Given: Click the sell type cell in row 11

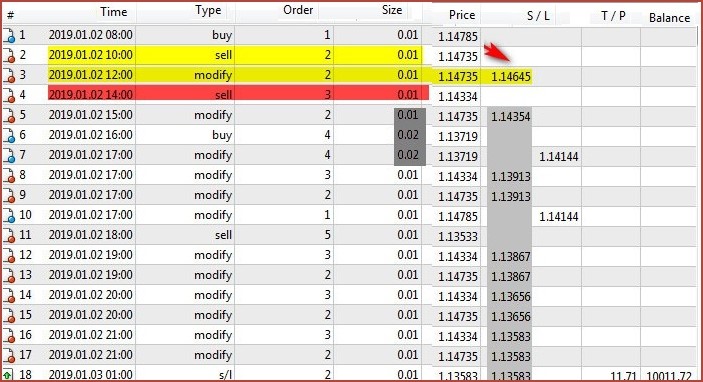Looking at the screenshot, I should click(223, 235).
